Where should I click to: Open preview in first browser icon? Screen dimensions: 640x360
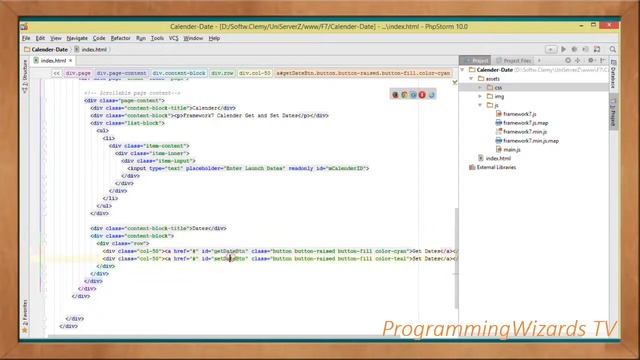click(x=395, y=95)
